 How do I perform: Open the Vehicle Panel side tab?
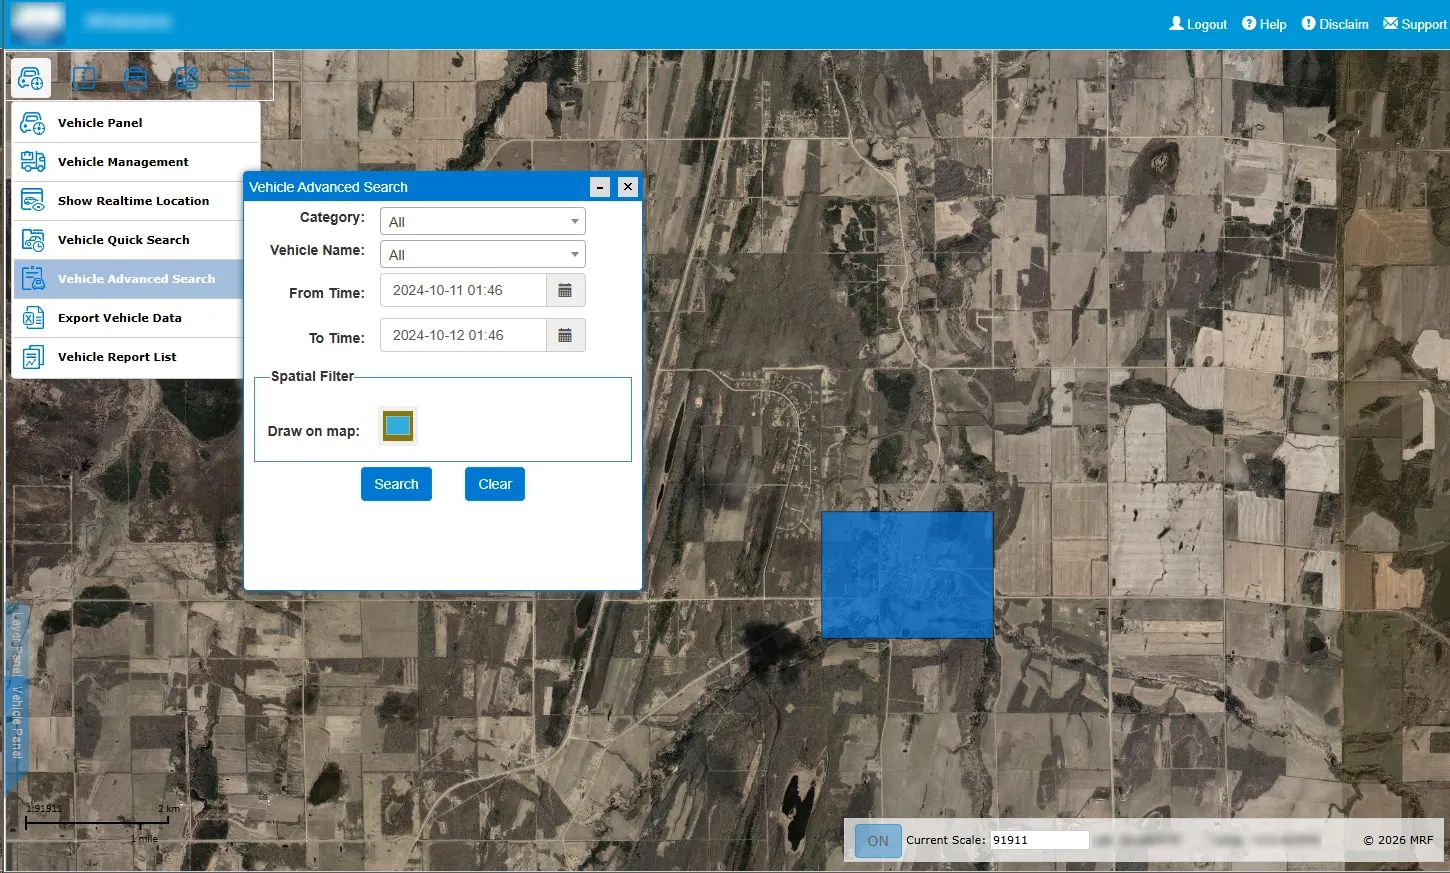coord(16,722)
